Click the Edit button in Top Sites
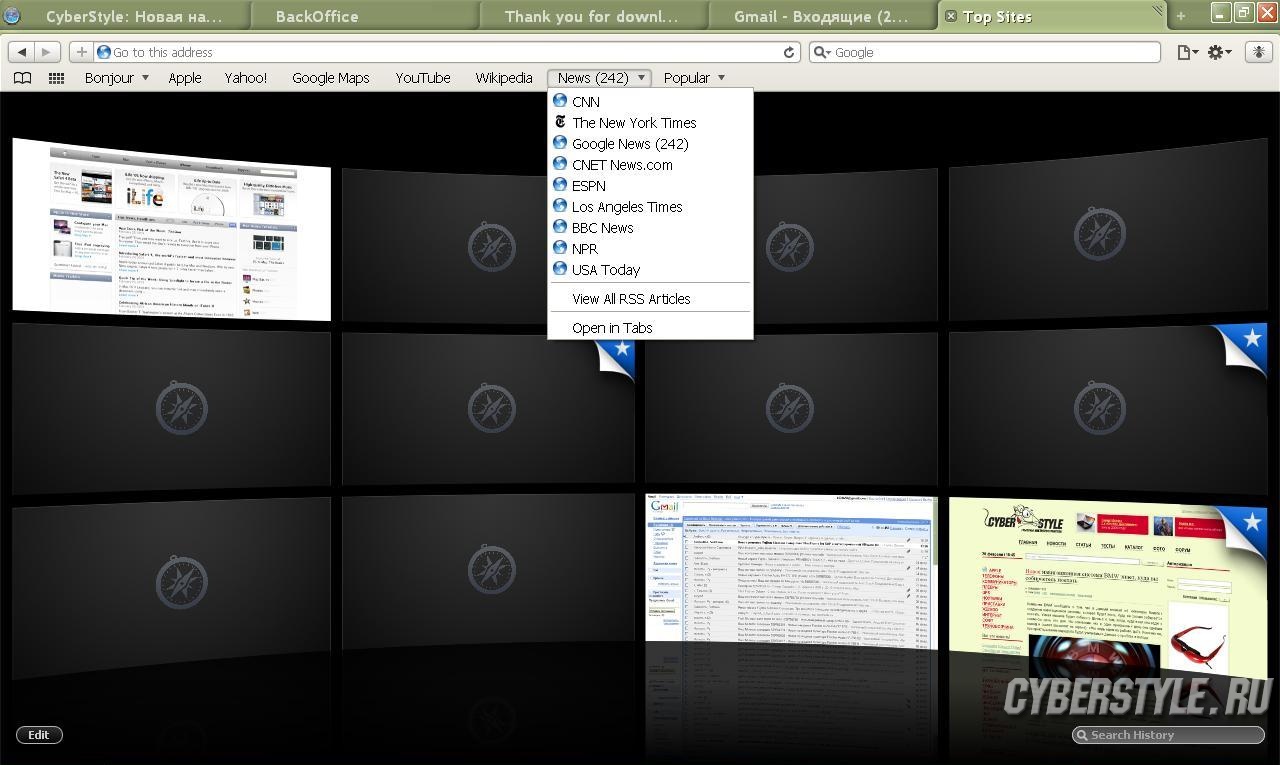Viewport: 1280px width, 765px height. coord(39,735)
